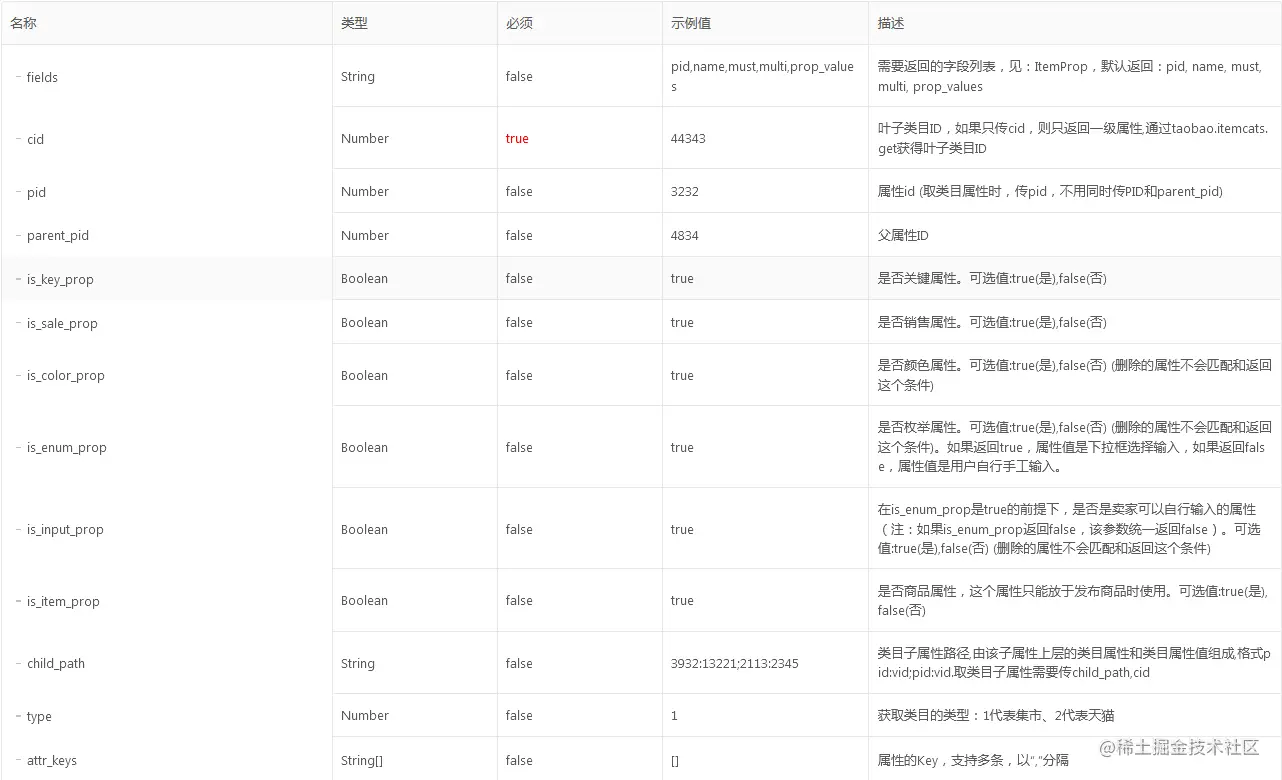Screen dimensions: 1282x780
Task: Click the 描述 column header
Action: coord(889,22)
